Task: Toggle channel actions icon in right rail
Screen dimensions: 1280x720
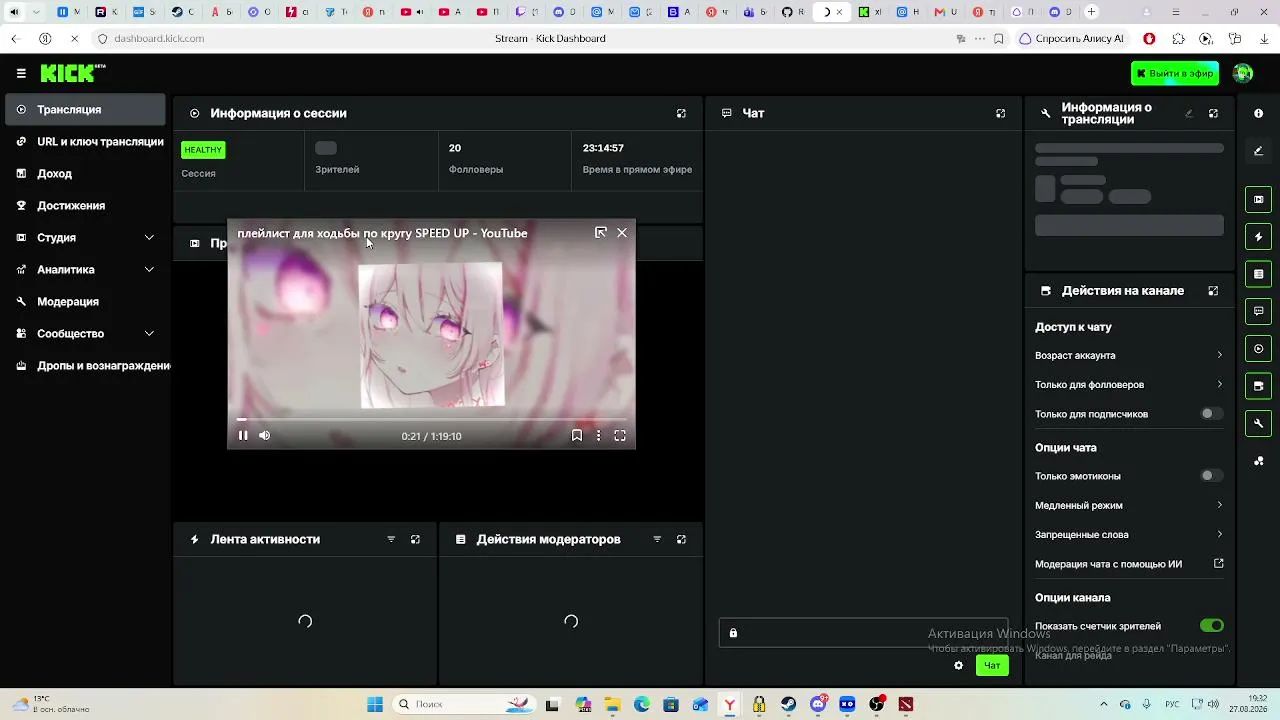Action: click(x=1259, y=386)
